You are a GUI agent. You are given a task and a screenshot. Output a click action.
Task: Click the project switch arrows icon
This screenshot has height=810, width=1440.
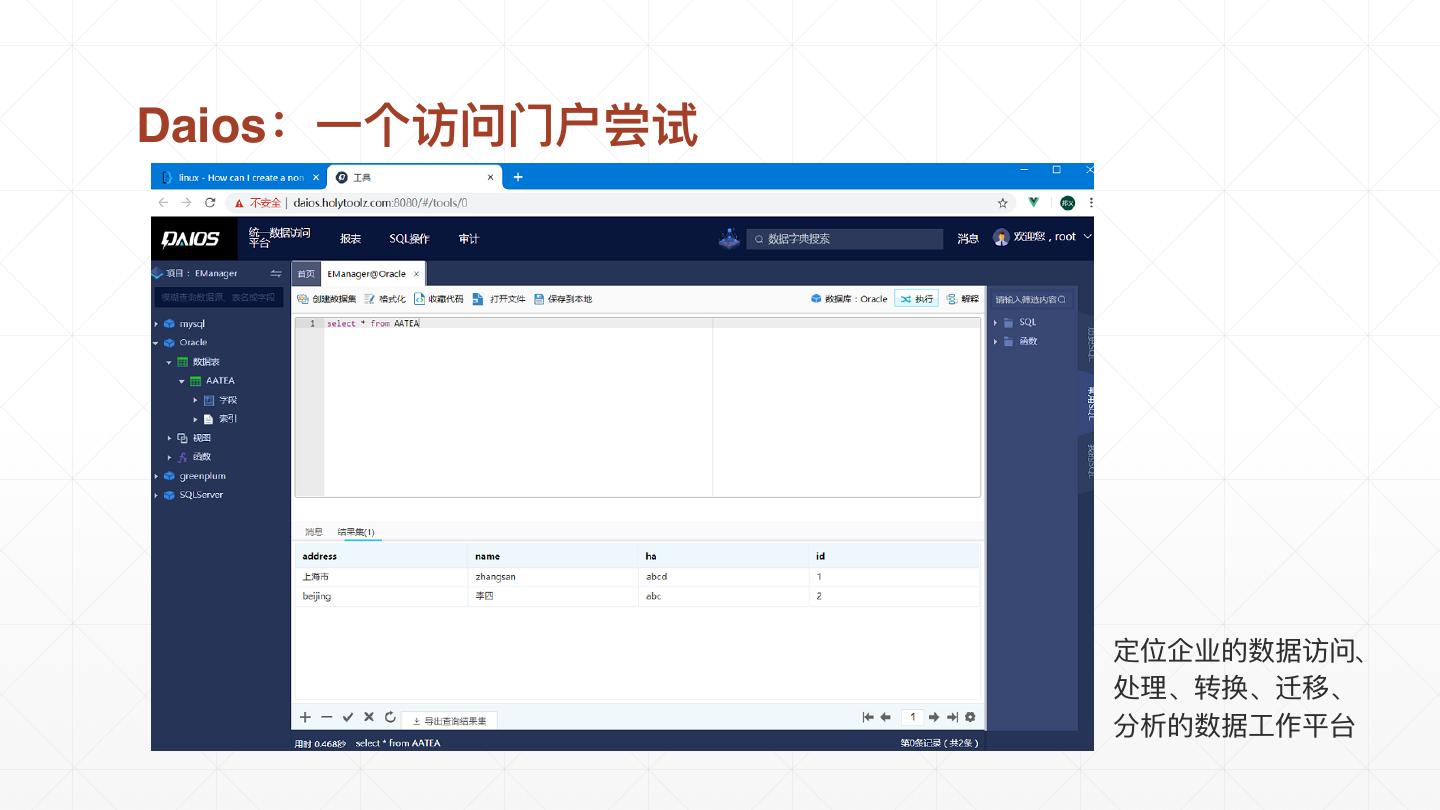point(276,273)
